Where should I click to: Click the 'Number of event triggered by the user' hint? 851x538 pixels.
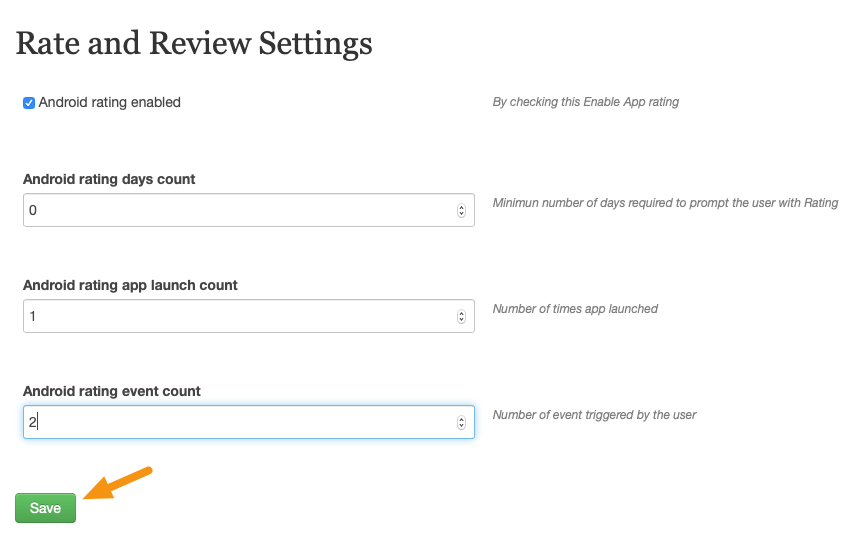click(x=594, y=415)
